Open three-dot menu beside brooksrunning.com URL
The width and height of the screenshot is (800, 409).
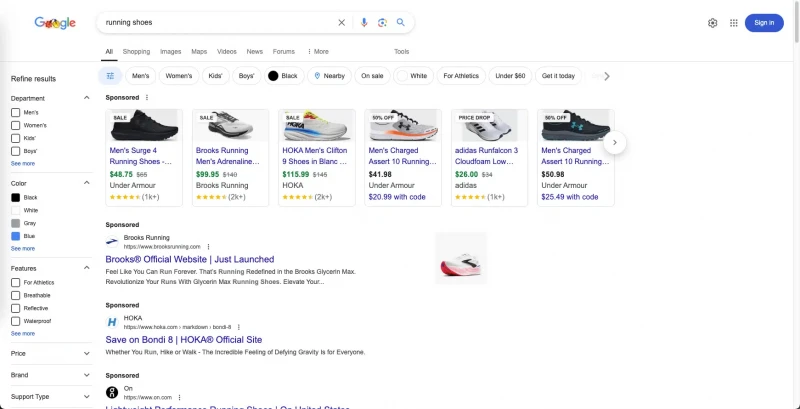(x=208, y=247)
